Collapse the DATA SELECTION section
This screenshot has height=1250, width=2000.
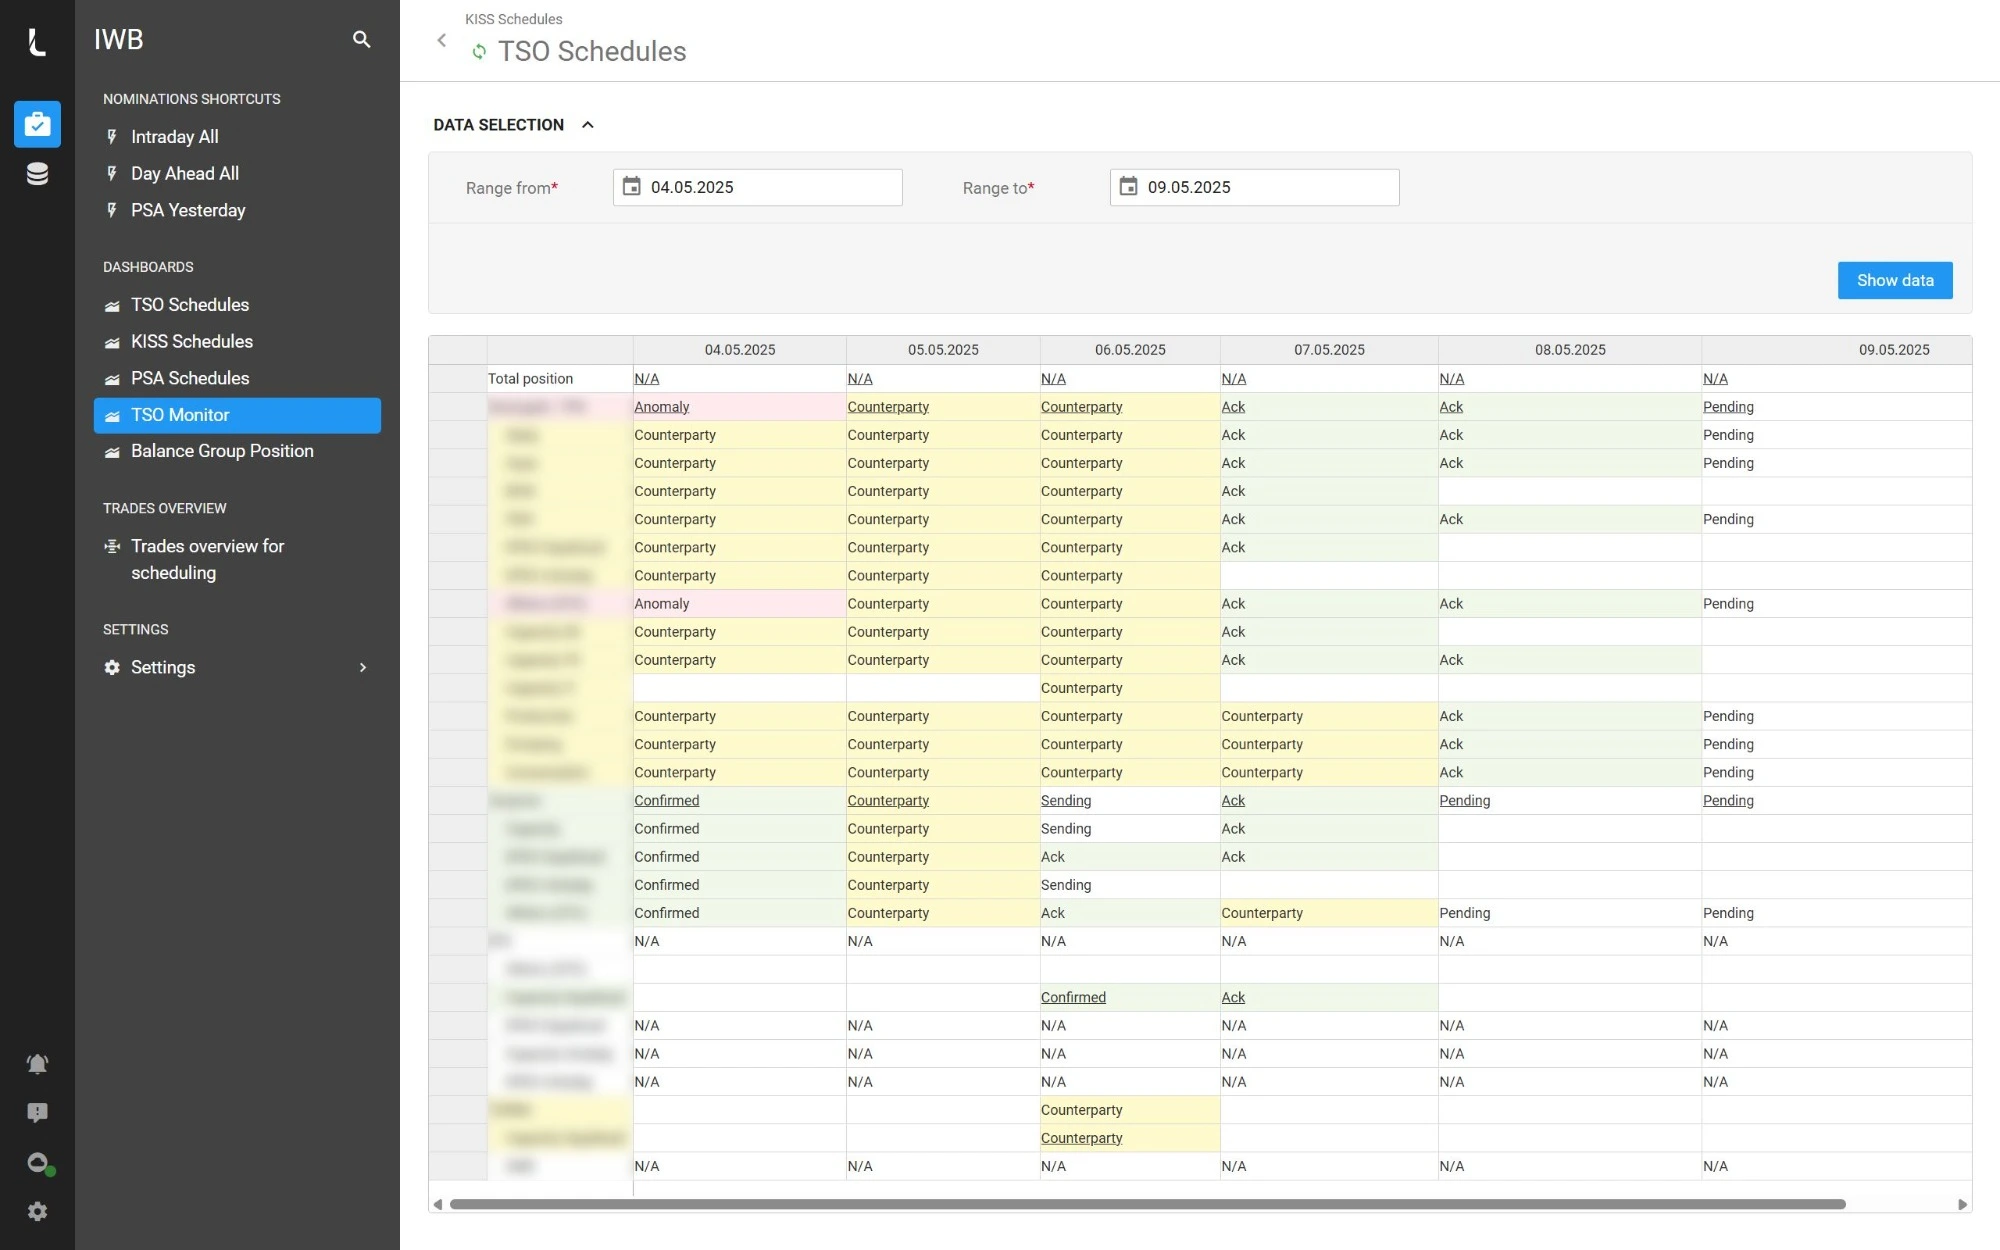pyautogui.click(x=588, y=125)
